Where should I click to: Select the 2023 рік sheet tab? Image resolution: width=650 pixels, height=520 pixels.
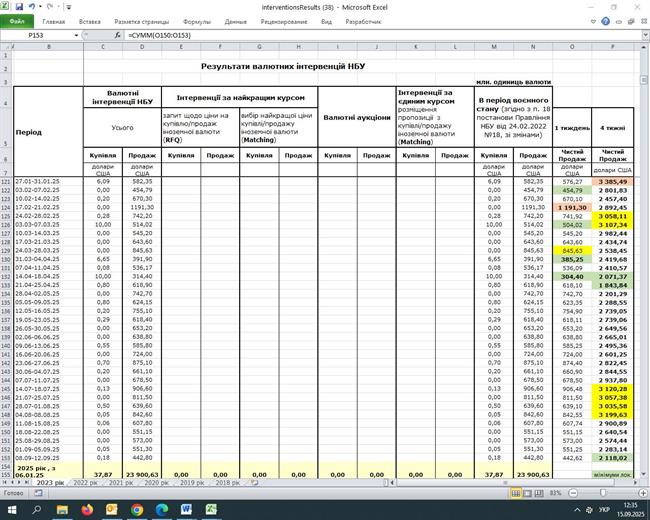click(50, 483)
